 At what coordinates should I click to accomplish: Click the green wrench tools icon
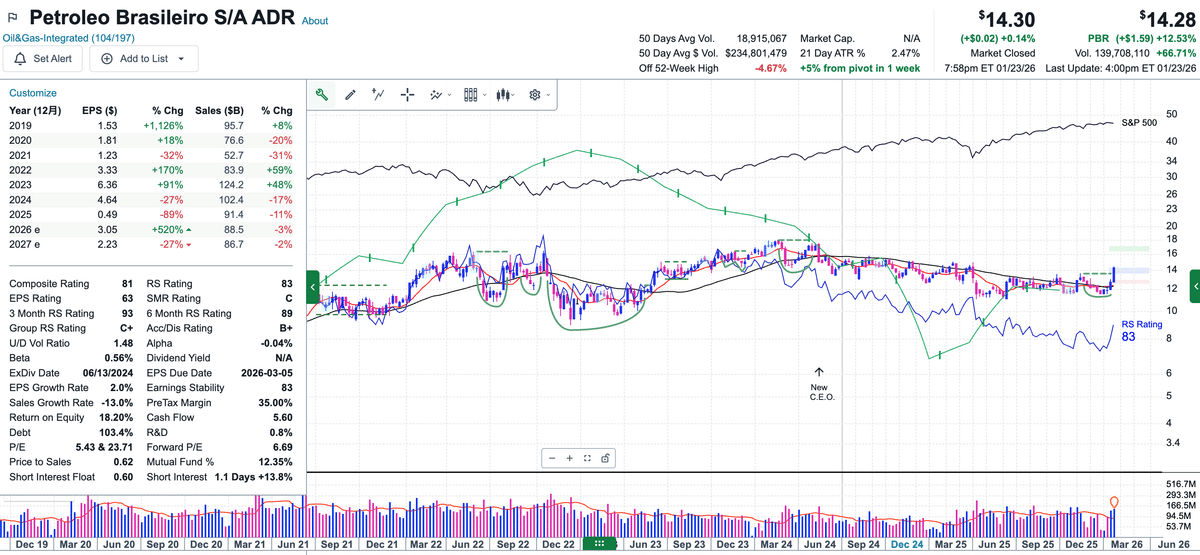[322, 95]
